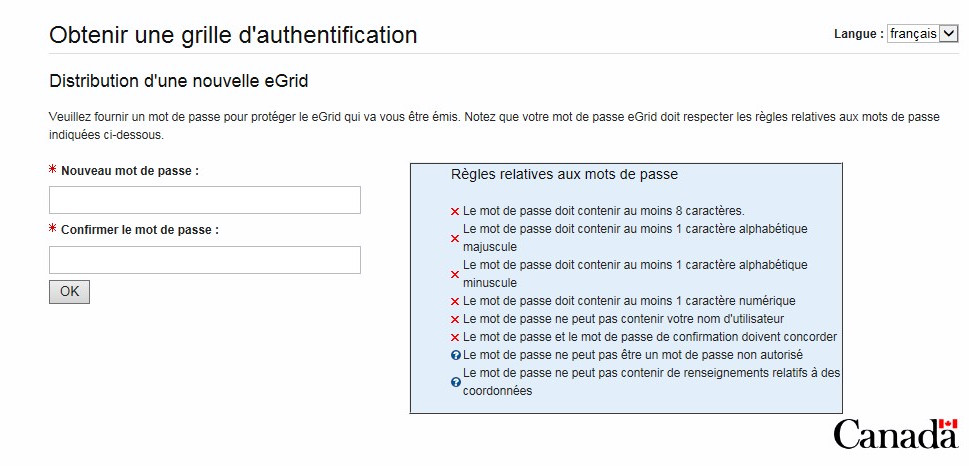Focus the Confirmer le mot de passe field
This screenshot has height=466, width=969.
tap(204, 260)
